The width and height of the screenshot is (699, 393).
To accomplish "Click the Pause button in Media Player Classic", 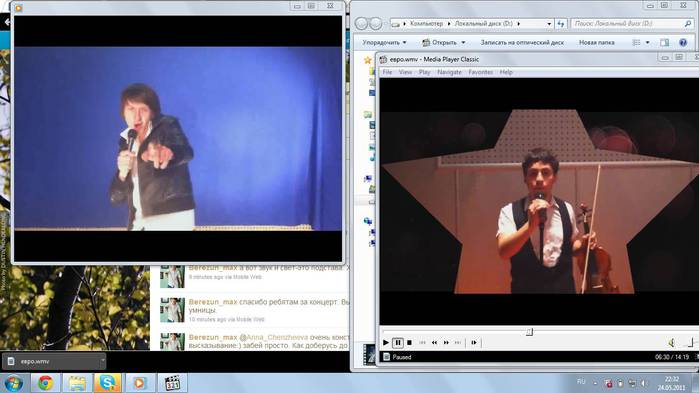I will click(398, 343).
